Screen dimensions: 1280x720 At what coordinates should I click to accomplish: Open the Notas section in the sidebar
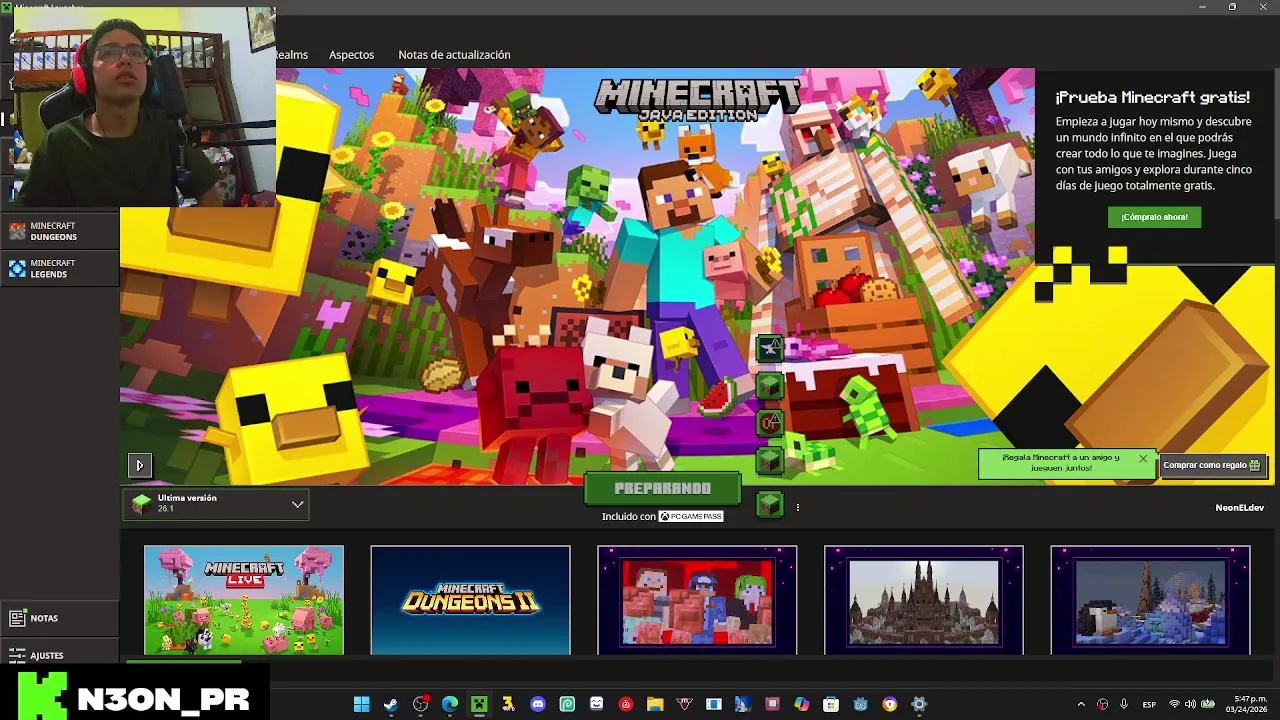(x=60, y=618)
